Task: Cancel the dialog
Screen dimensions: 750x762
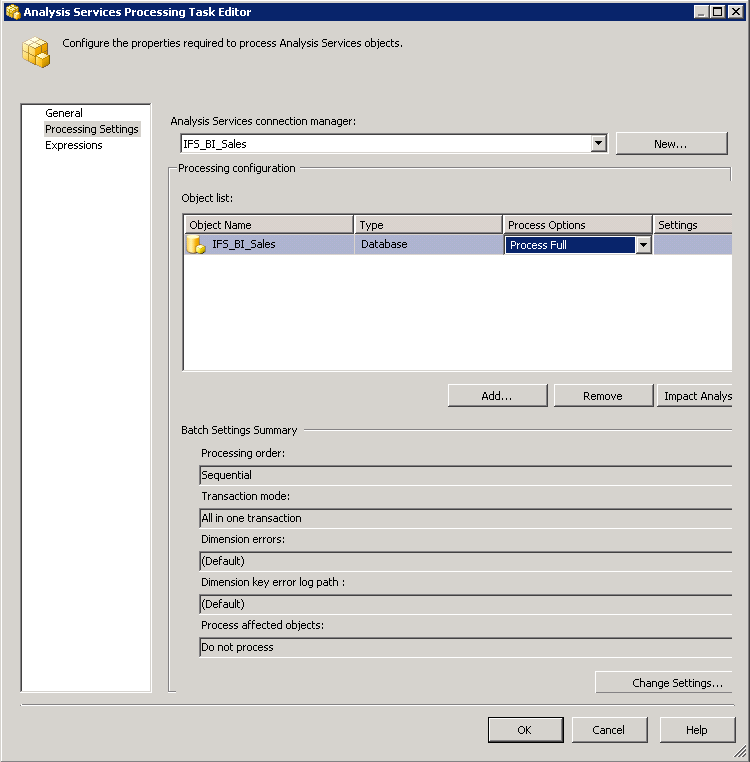Action: pos(608,730)
